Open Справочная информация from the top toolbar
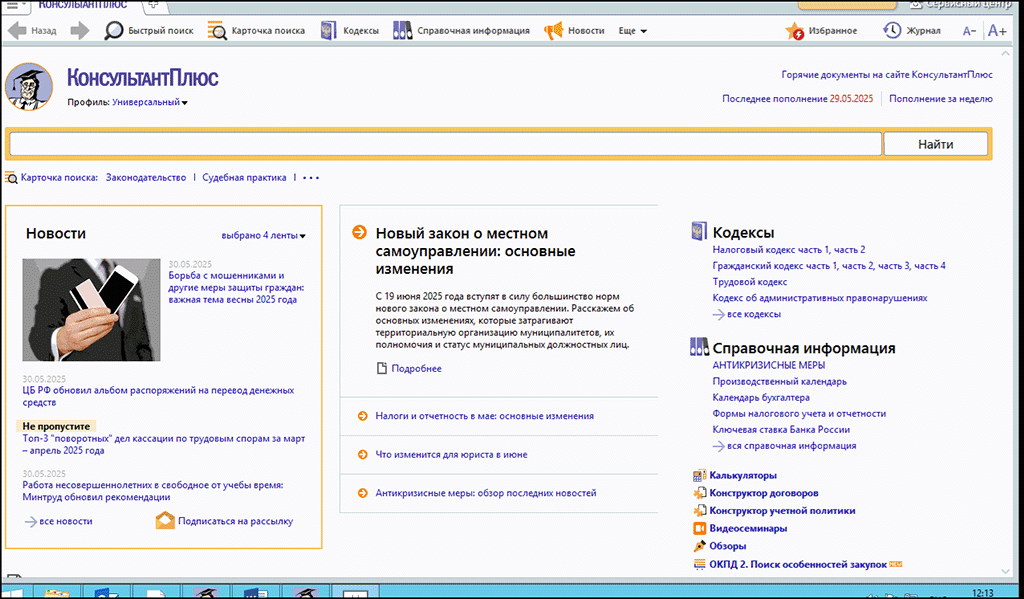Image resolution: width=1024 pixels, height=599 pixels. (x=461, y=31)
